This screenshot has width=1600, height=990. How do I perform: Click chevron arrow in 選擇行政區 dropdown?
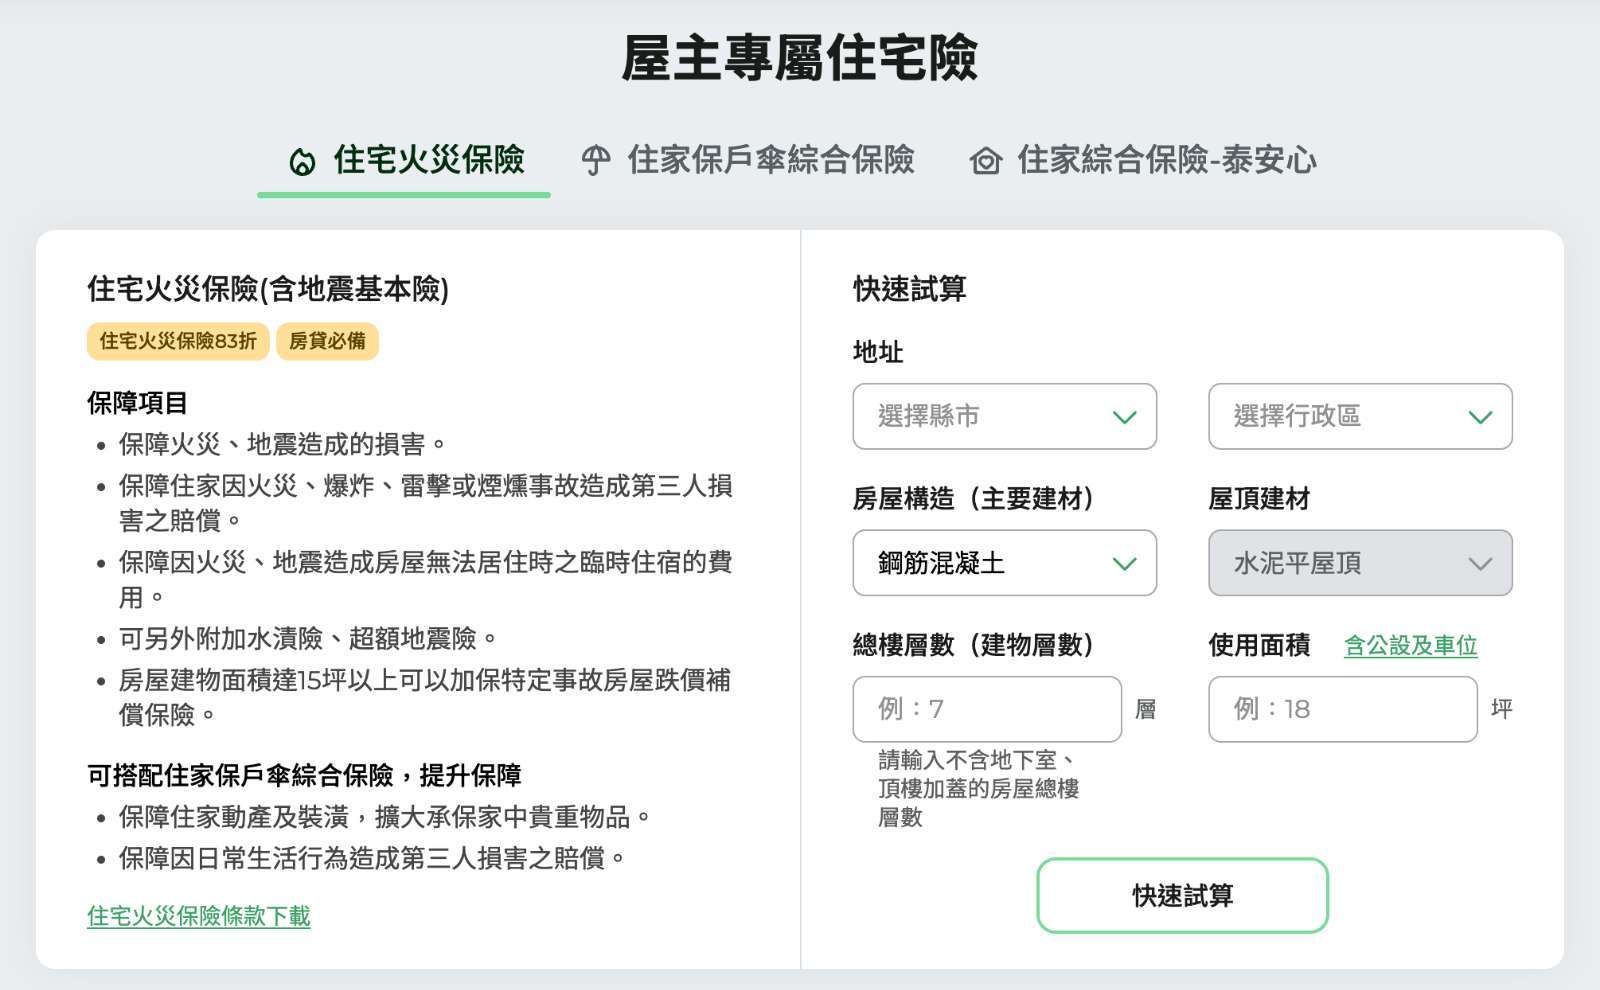coord(1480,417)
